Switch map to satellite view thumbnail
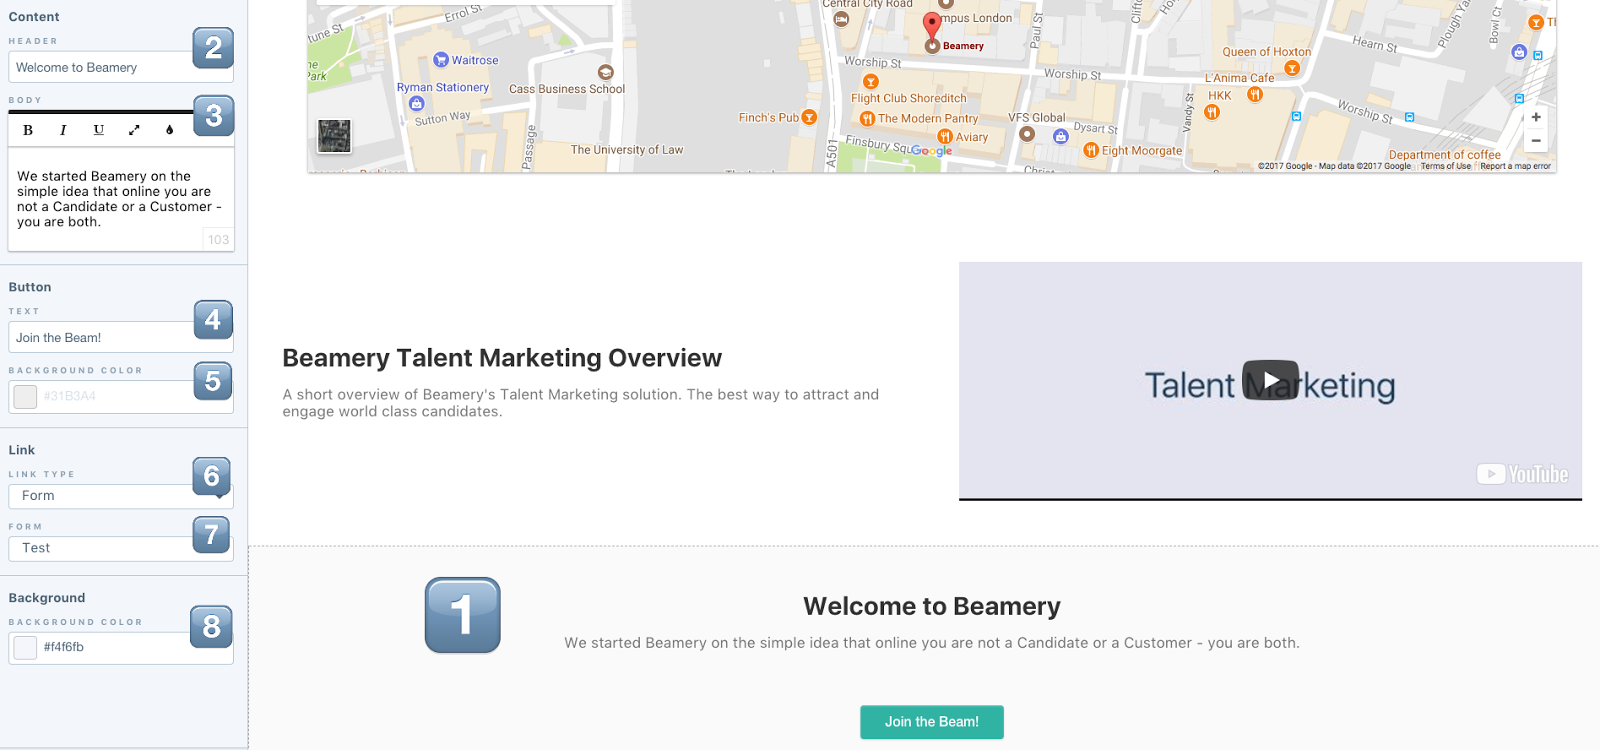Viewport: 1600px width, 750px height. click(x=334, y=136)
